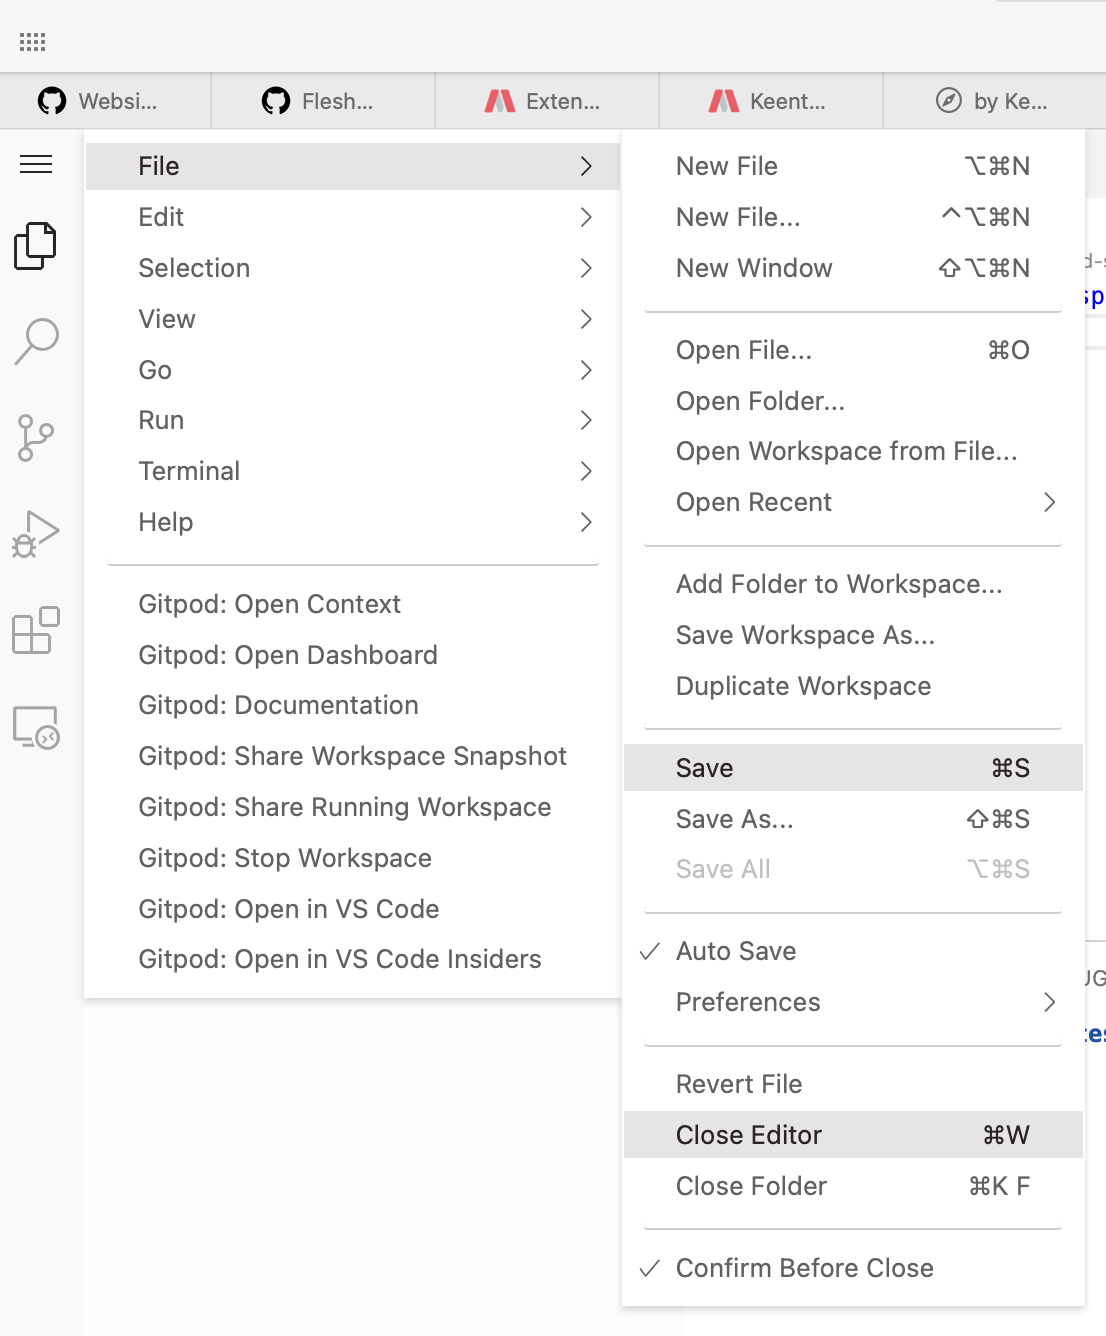
Task: Switch to the Exten... browser tab
Action: click(546, 101)
